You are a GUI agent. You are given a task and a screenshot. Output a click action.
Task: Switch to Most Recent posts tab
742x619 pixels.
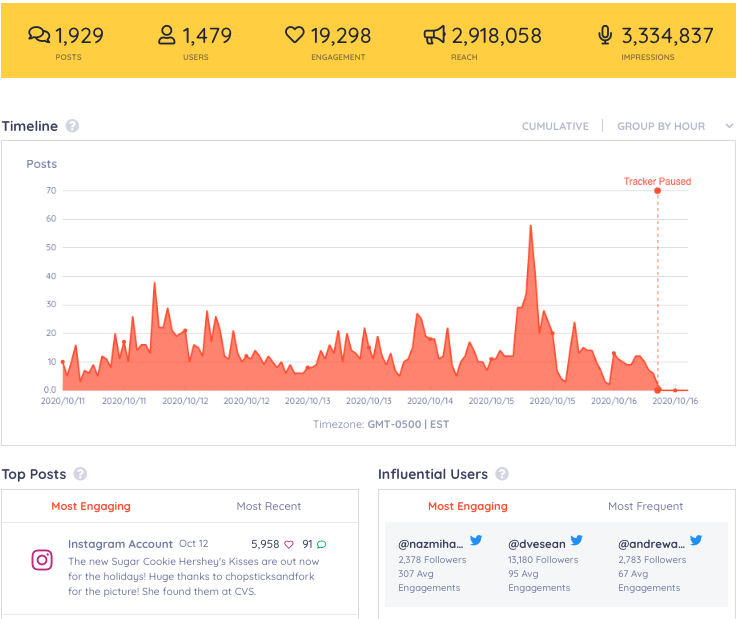(x=268, y=506)
